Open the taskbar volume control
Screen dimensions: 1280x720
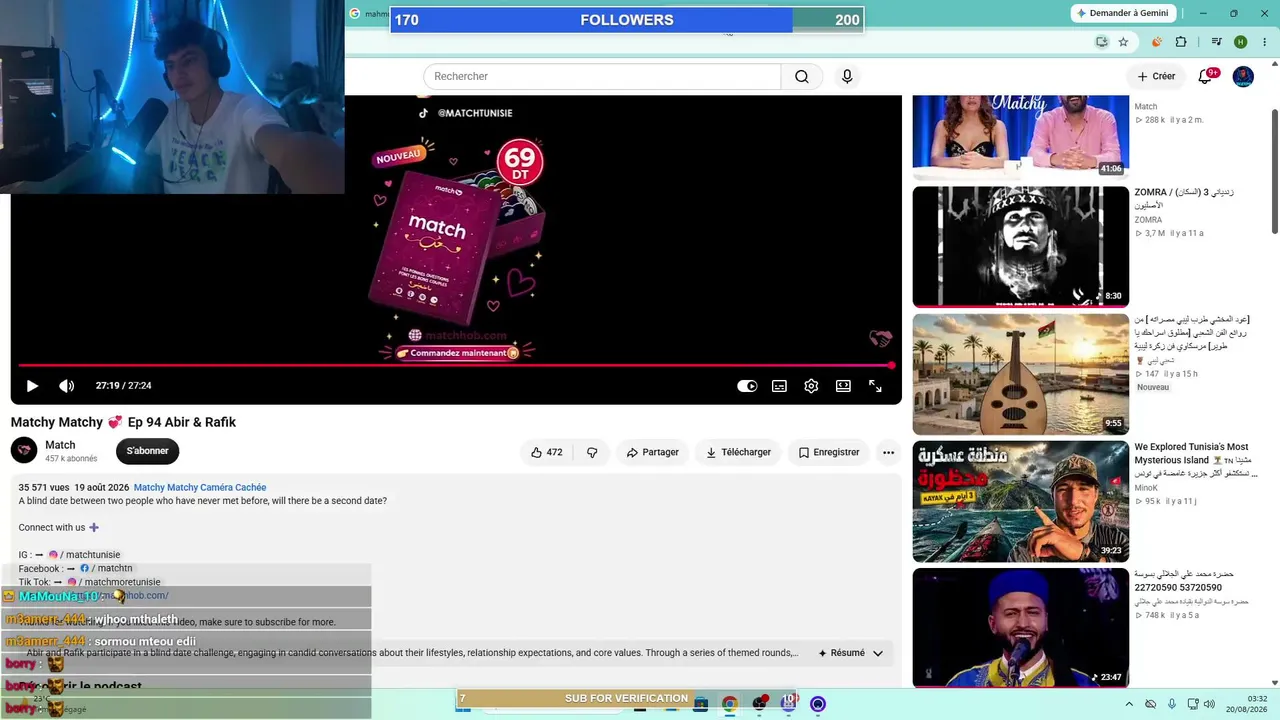click(1210, 704)
